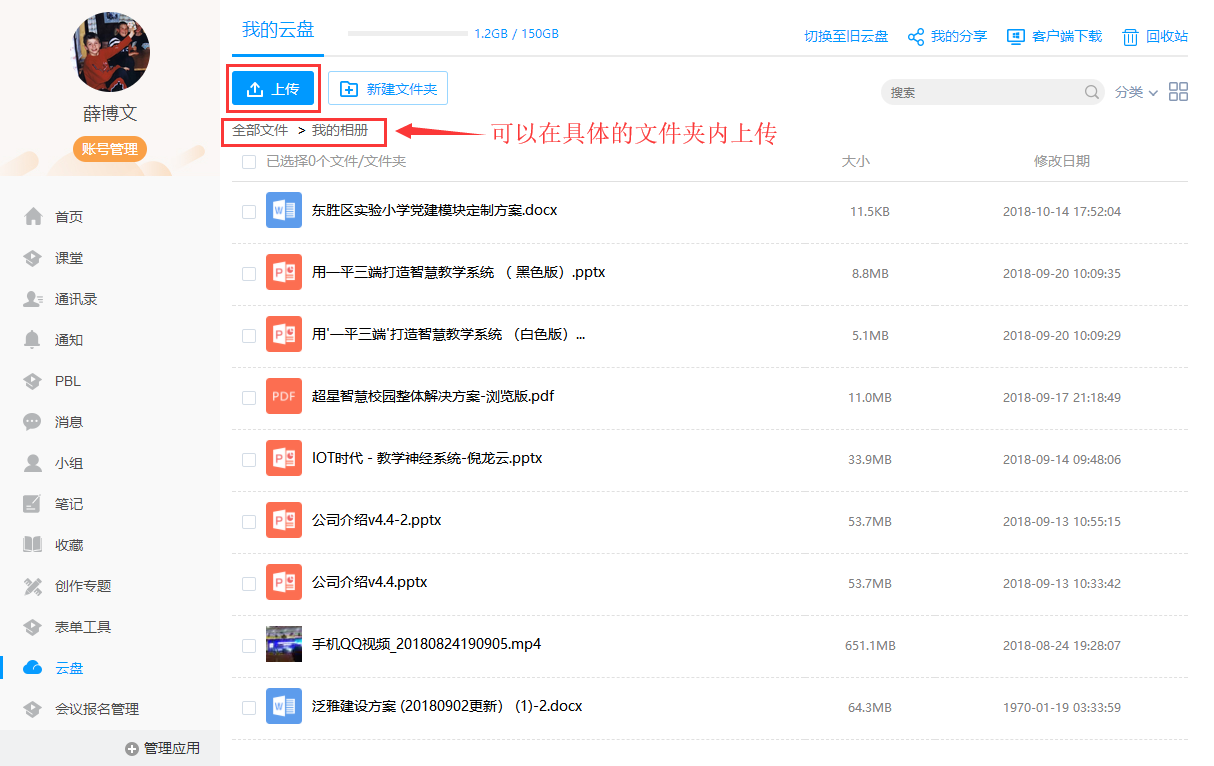Screen dimensions: 1214x766
Task: Open the 首页 home sidebar icon
Action: tap(33, 217)
